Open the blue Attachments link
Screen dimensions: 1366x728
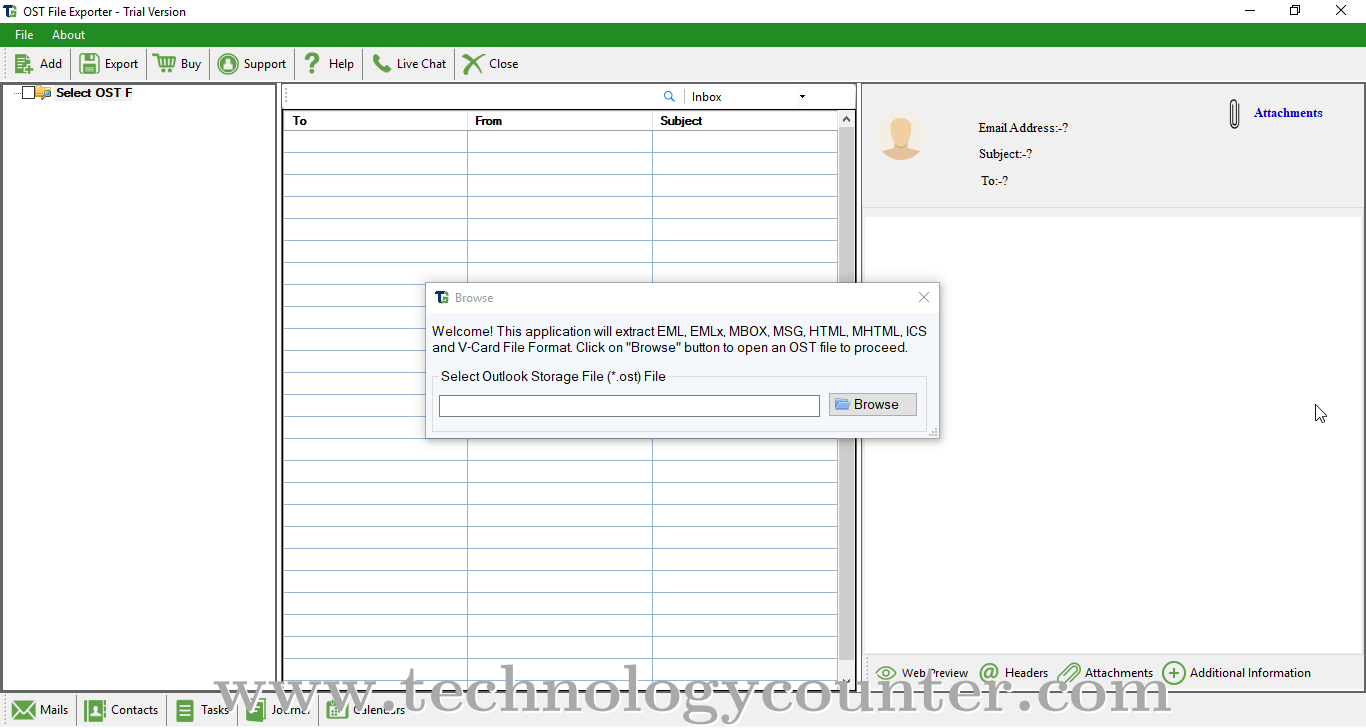1288,113
